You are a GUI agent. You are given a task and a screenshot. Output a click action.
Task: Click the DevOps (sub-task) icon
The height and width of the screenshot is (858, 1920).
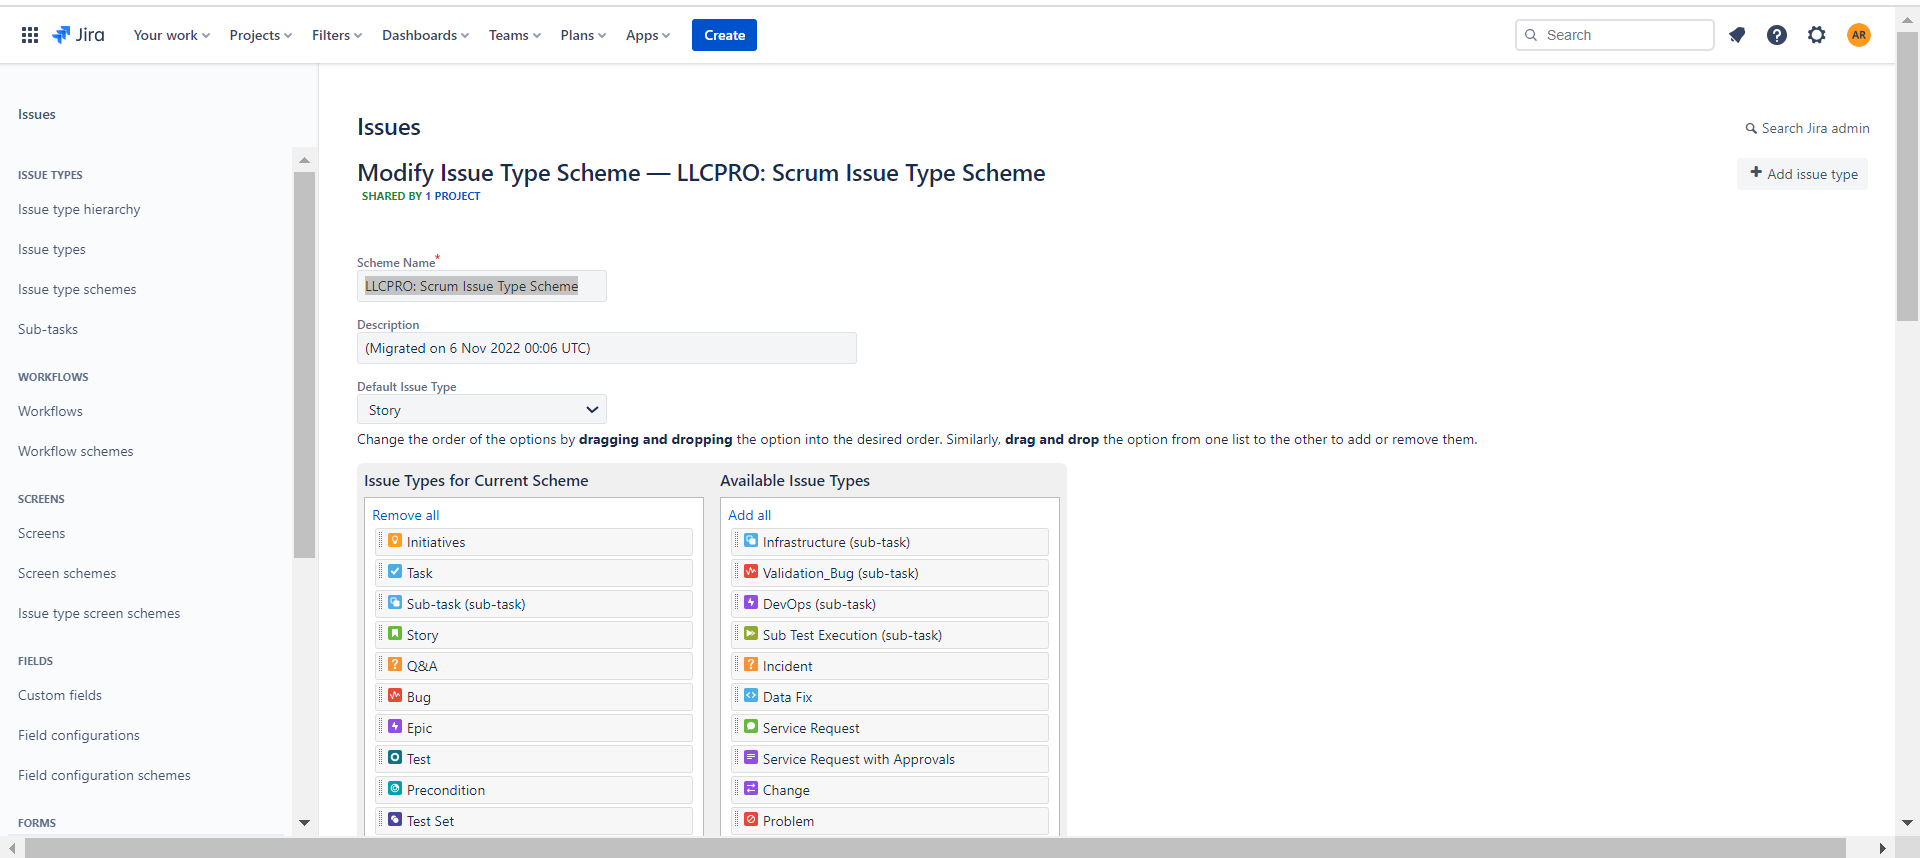(751, 603)
